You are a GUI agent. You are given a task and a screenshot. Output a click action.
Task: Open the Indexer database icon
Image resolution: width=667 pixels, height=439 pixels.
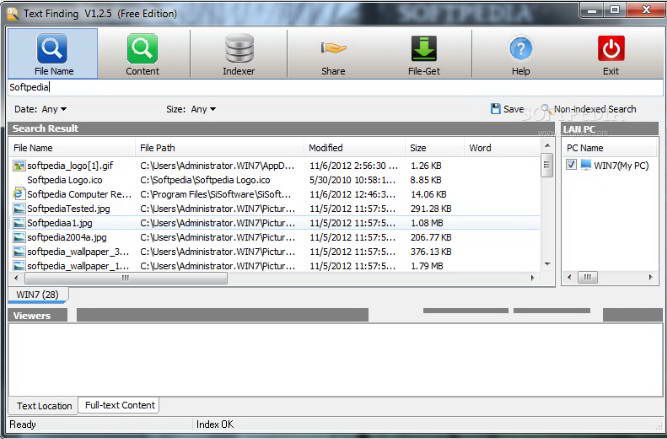click(x=239, y=48)
